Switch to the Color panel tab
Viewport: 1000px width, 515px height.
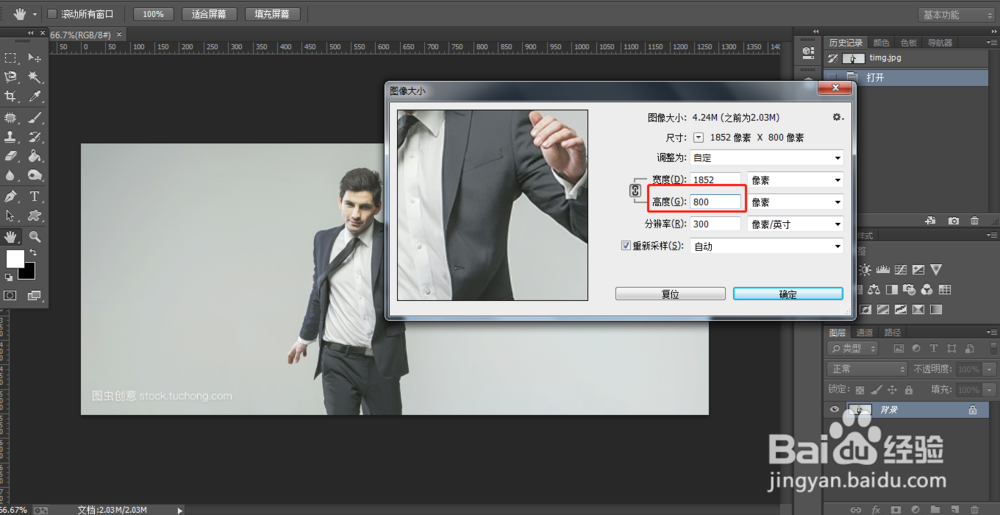(x=881, y=43)
